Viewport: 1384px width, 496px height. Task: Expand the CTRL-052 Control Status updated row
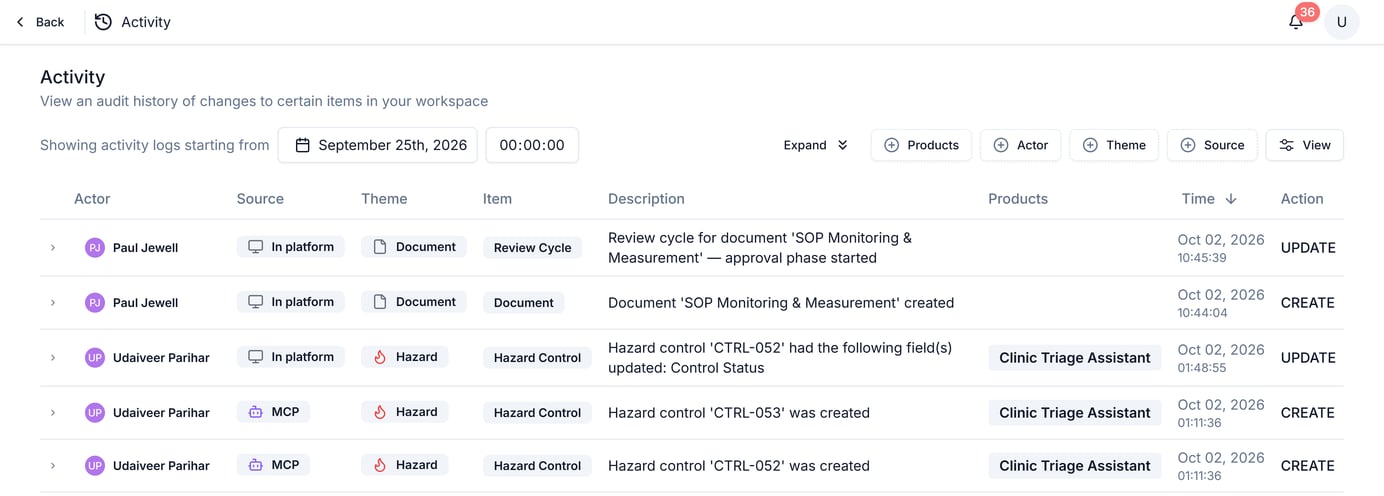(53, 357)
